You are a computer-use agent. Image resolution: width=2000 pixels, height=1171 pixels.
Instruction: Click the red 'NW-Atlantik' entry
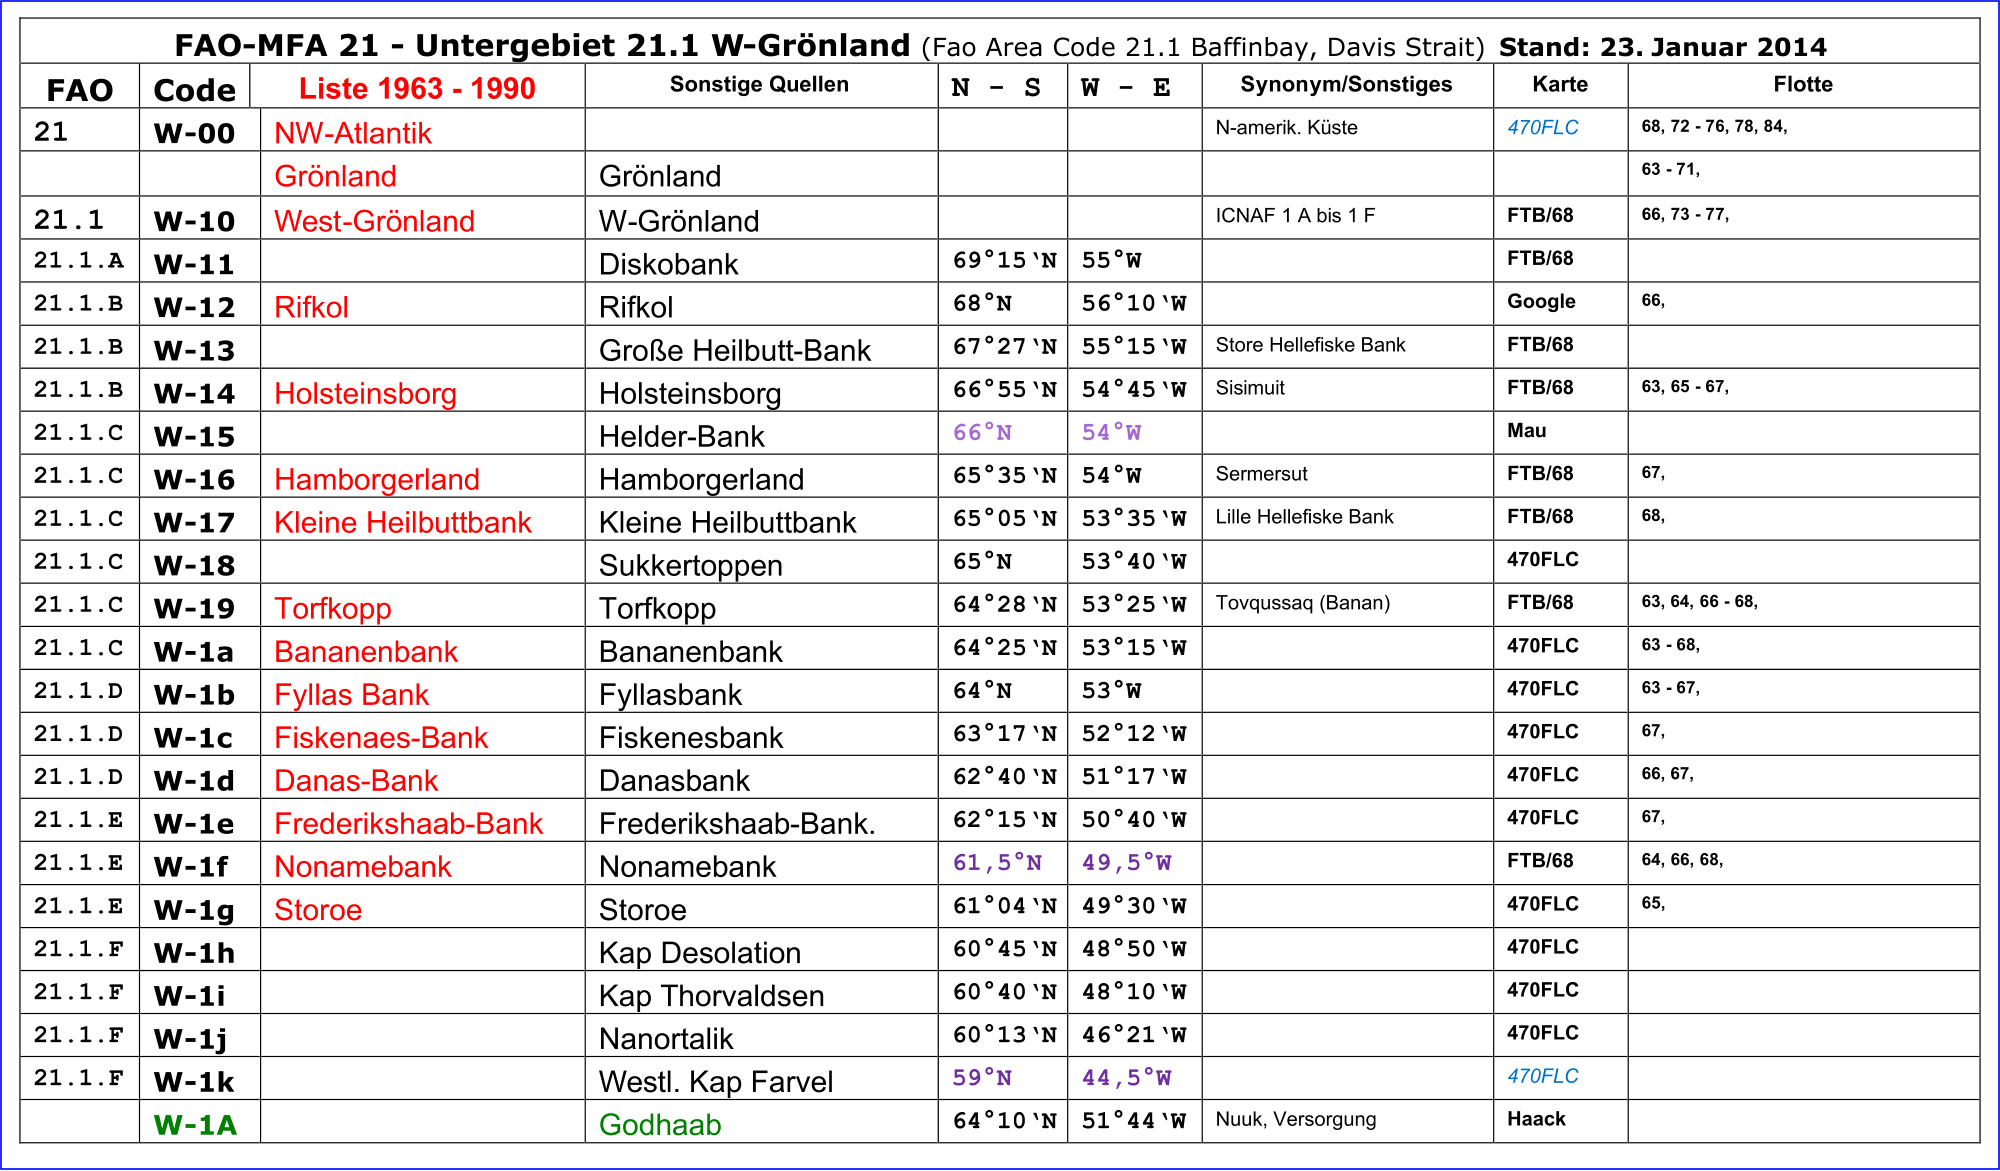[x=352, y=133]
